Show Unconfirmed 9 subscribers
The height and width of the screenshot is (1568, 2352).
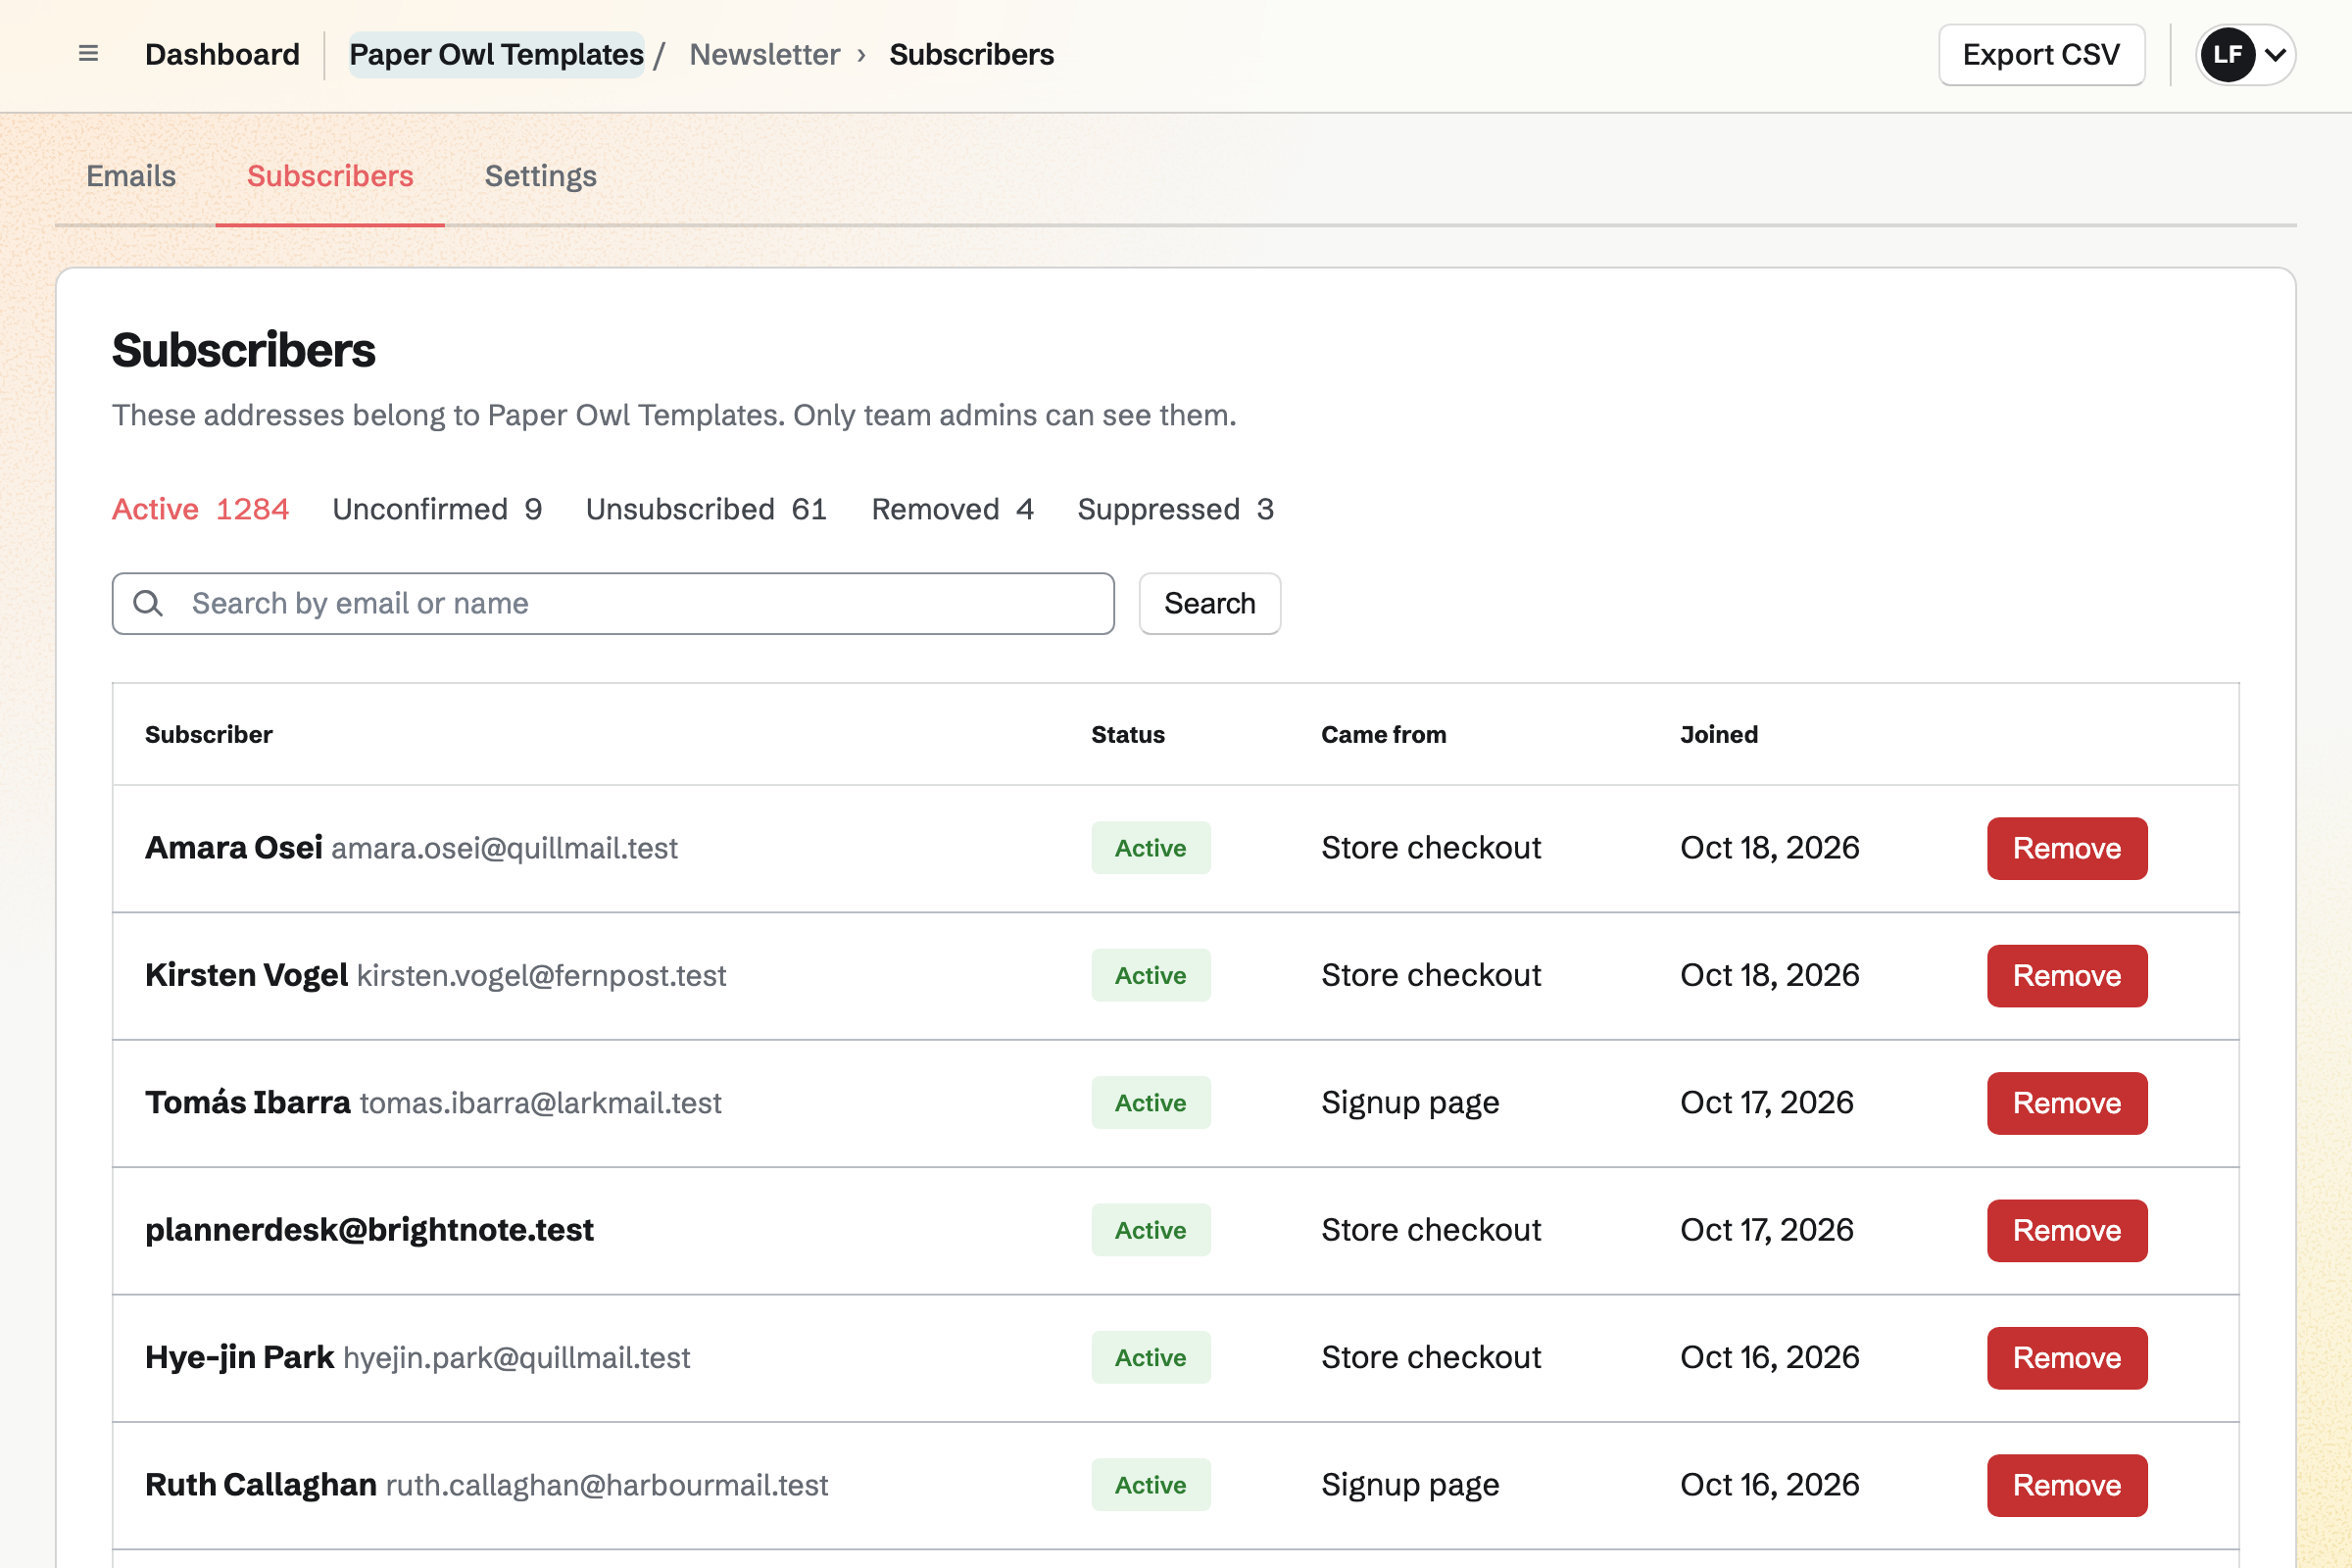tap(437, 509)
